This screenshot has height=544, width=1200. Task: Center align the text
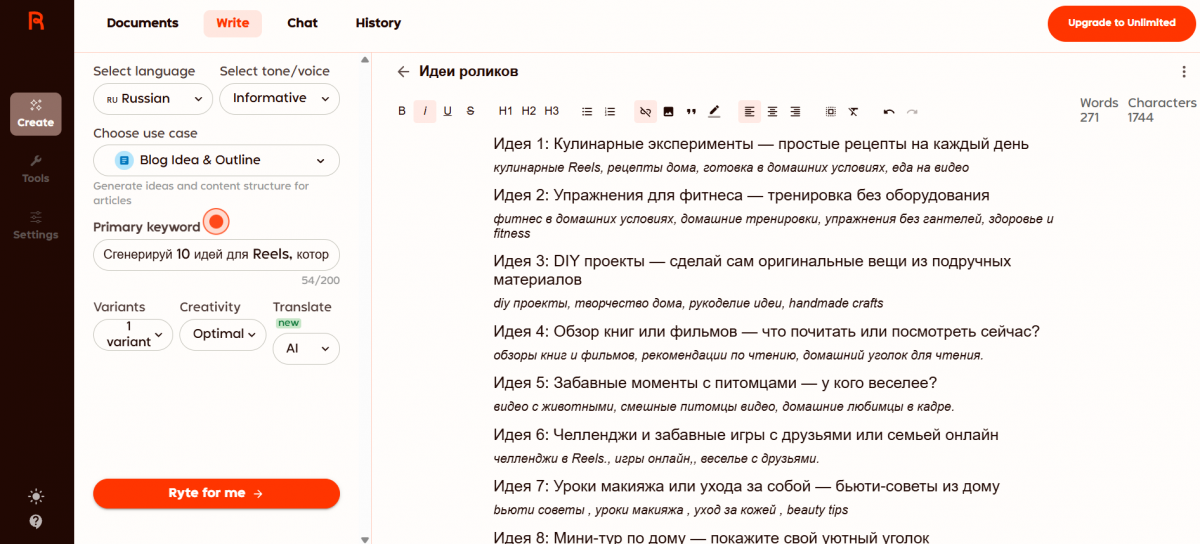coord(772,111)
